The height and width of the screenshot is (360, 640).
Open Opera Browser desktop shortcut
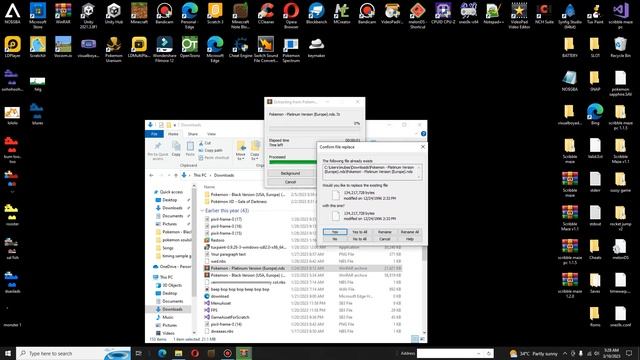pos(291,15)
